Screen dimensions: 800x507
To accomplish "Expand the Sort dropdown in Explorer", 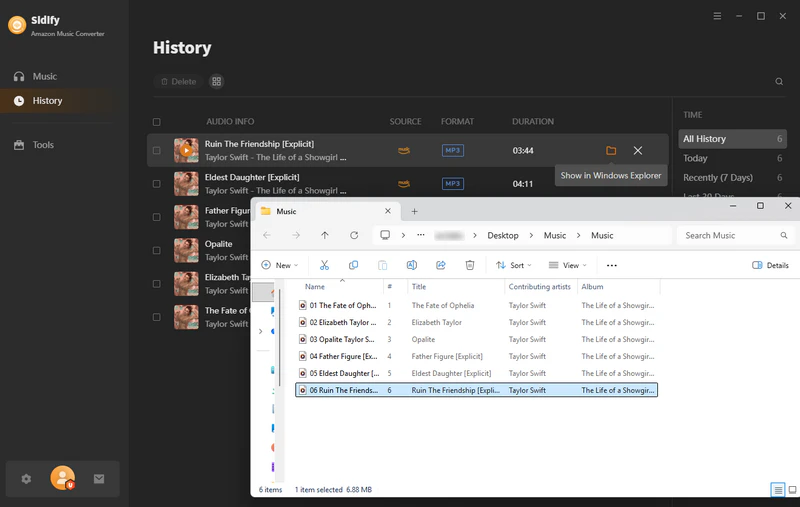I will coord(513,265).
